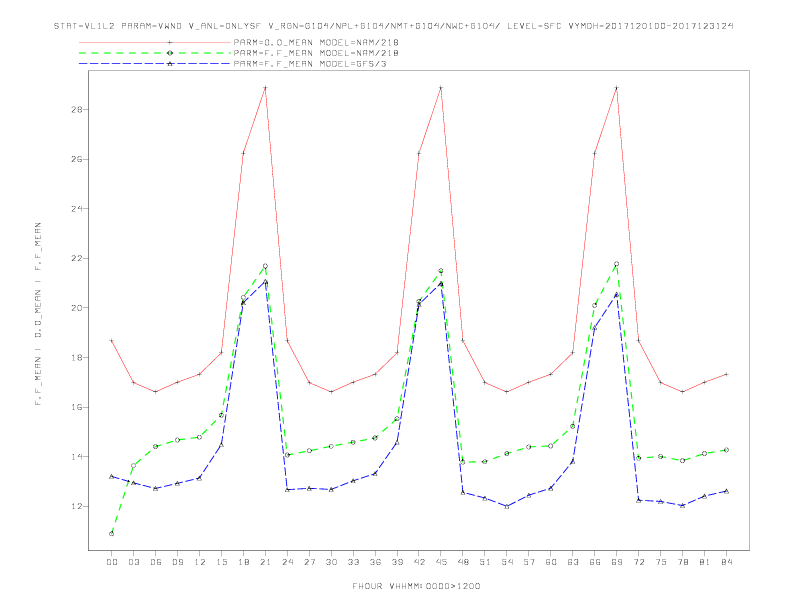Viewport: 792px width, 612px height.
Task: Click the vertical y-axis title F.F_MEAN | O.O_MEAN
Action: click(38, 314)
